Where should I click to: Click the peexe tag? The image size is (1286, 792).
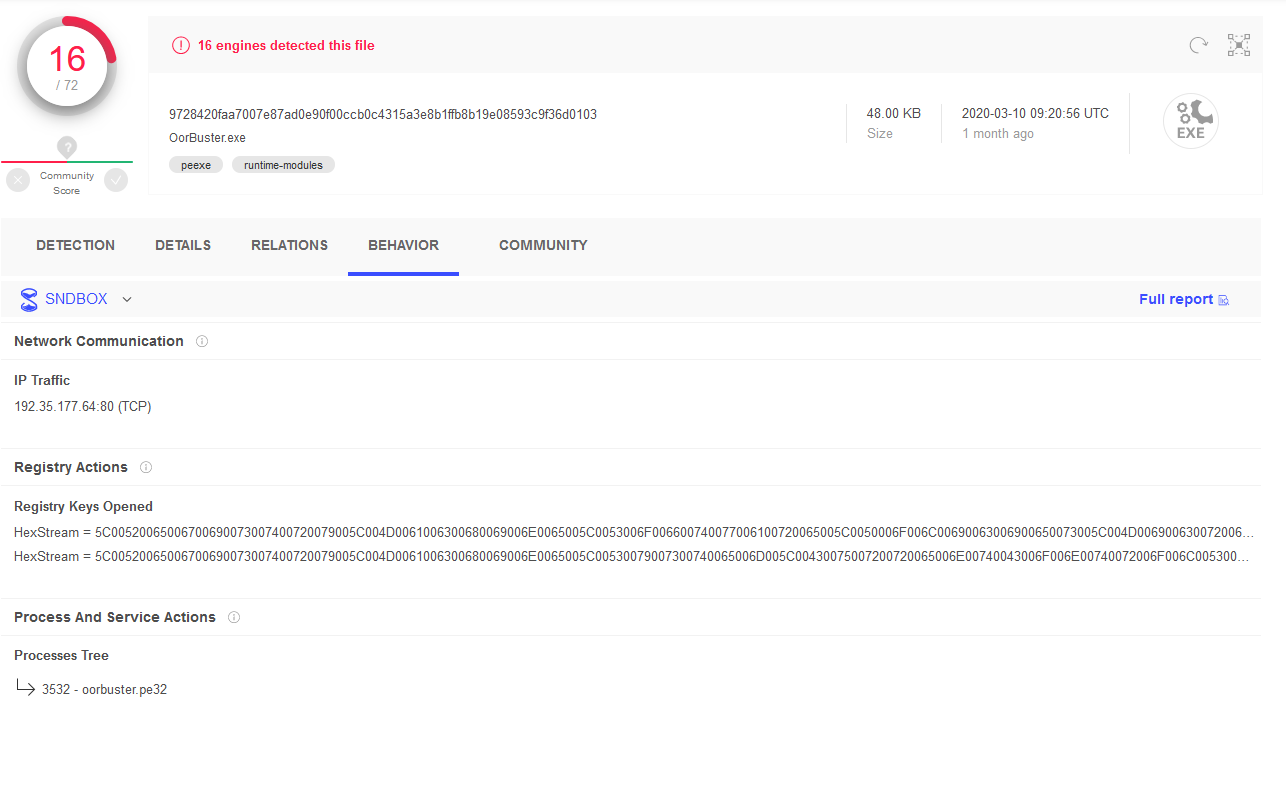(x=196, y=165)
